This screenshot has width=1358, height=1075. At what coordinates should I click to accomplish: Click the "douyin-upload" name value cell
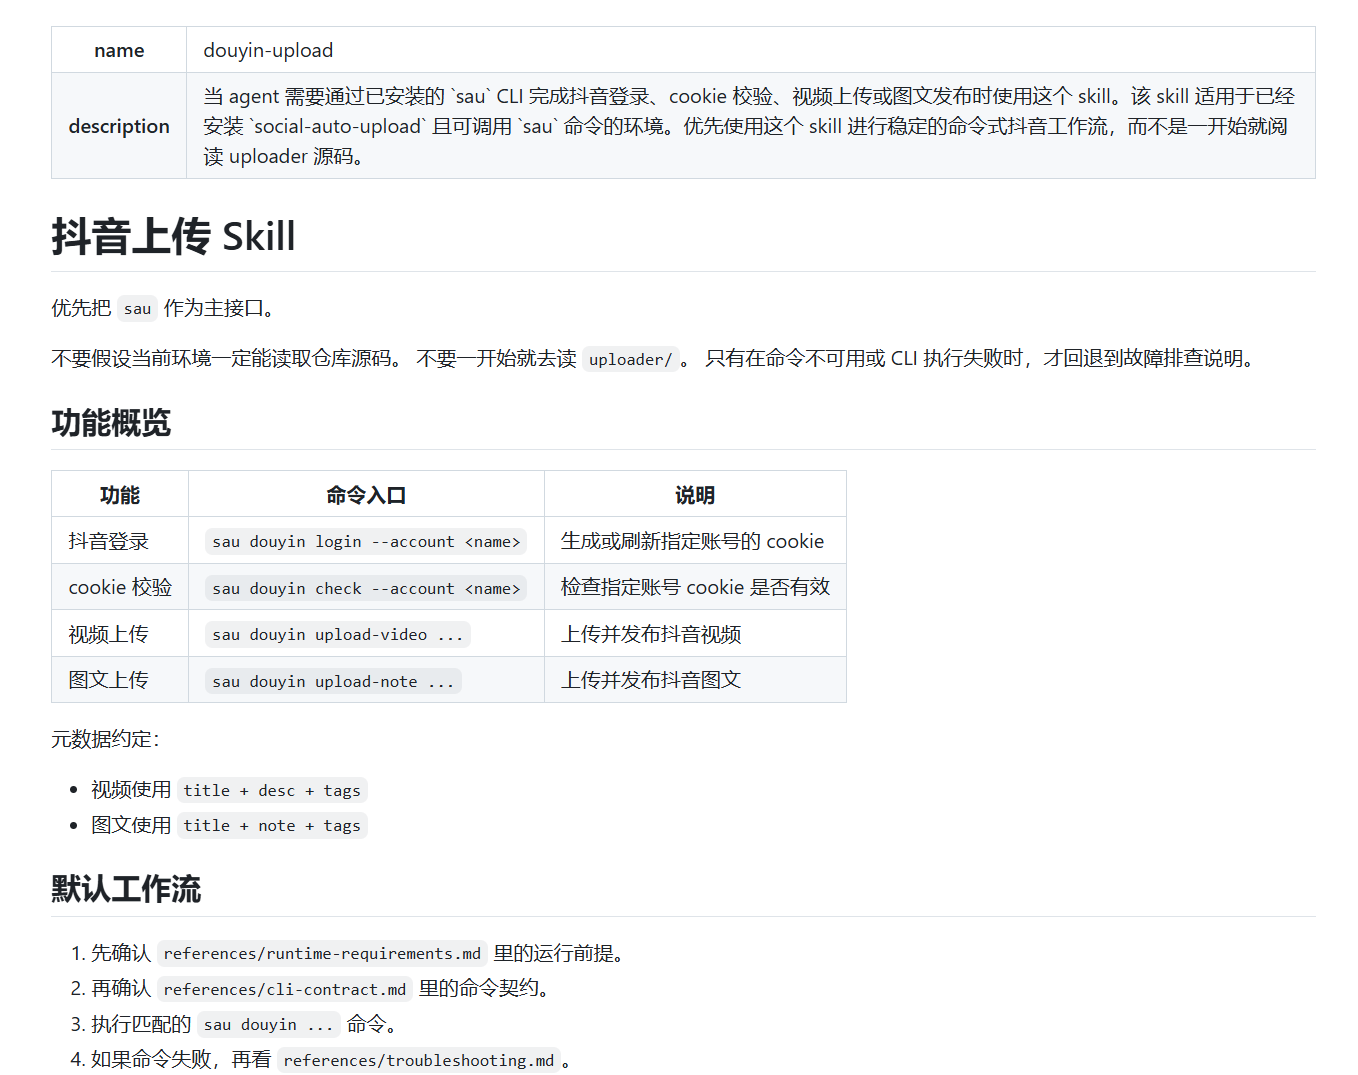268,50
